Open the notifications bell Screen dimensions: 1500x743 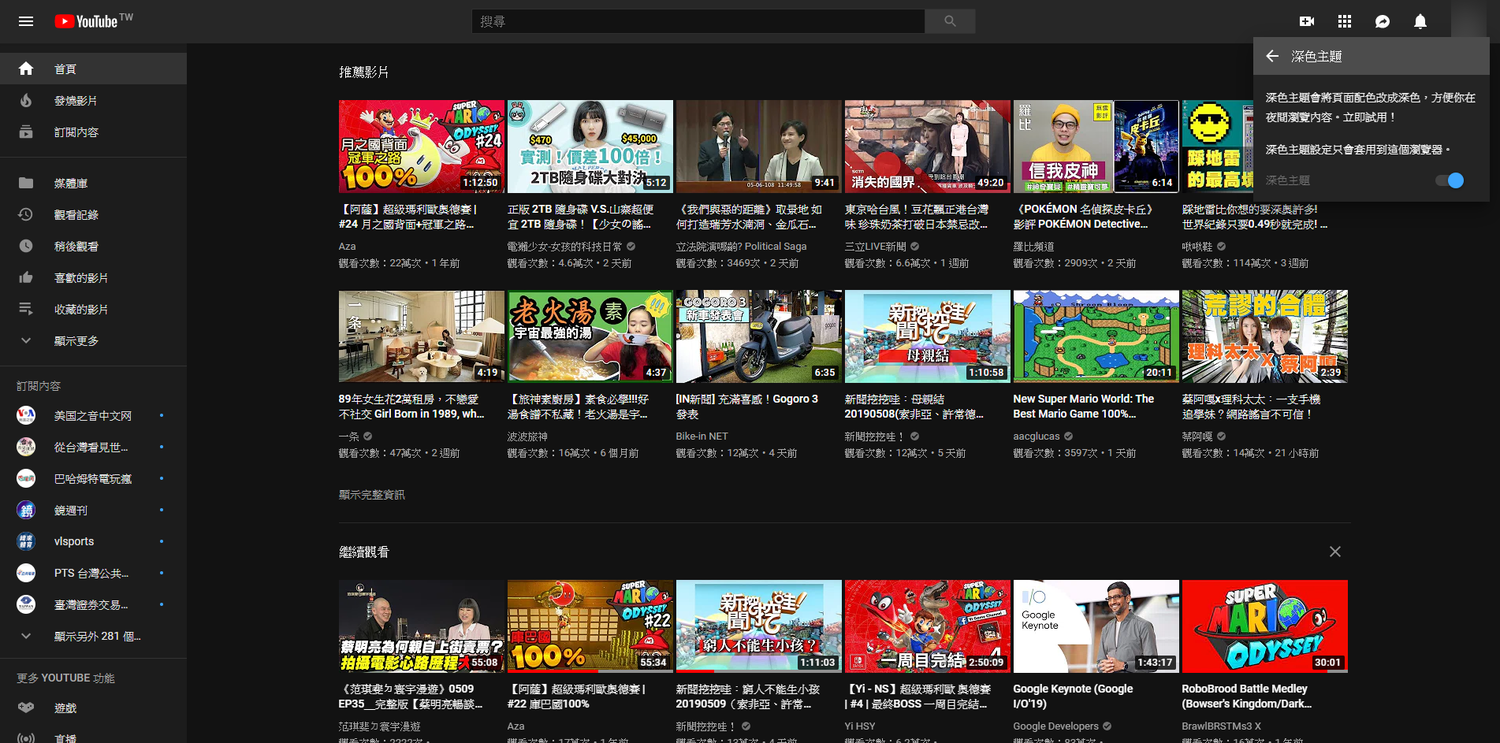(x=1420, y=21)
